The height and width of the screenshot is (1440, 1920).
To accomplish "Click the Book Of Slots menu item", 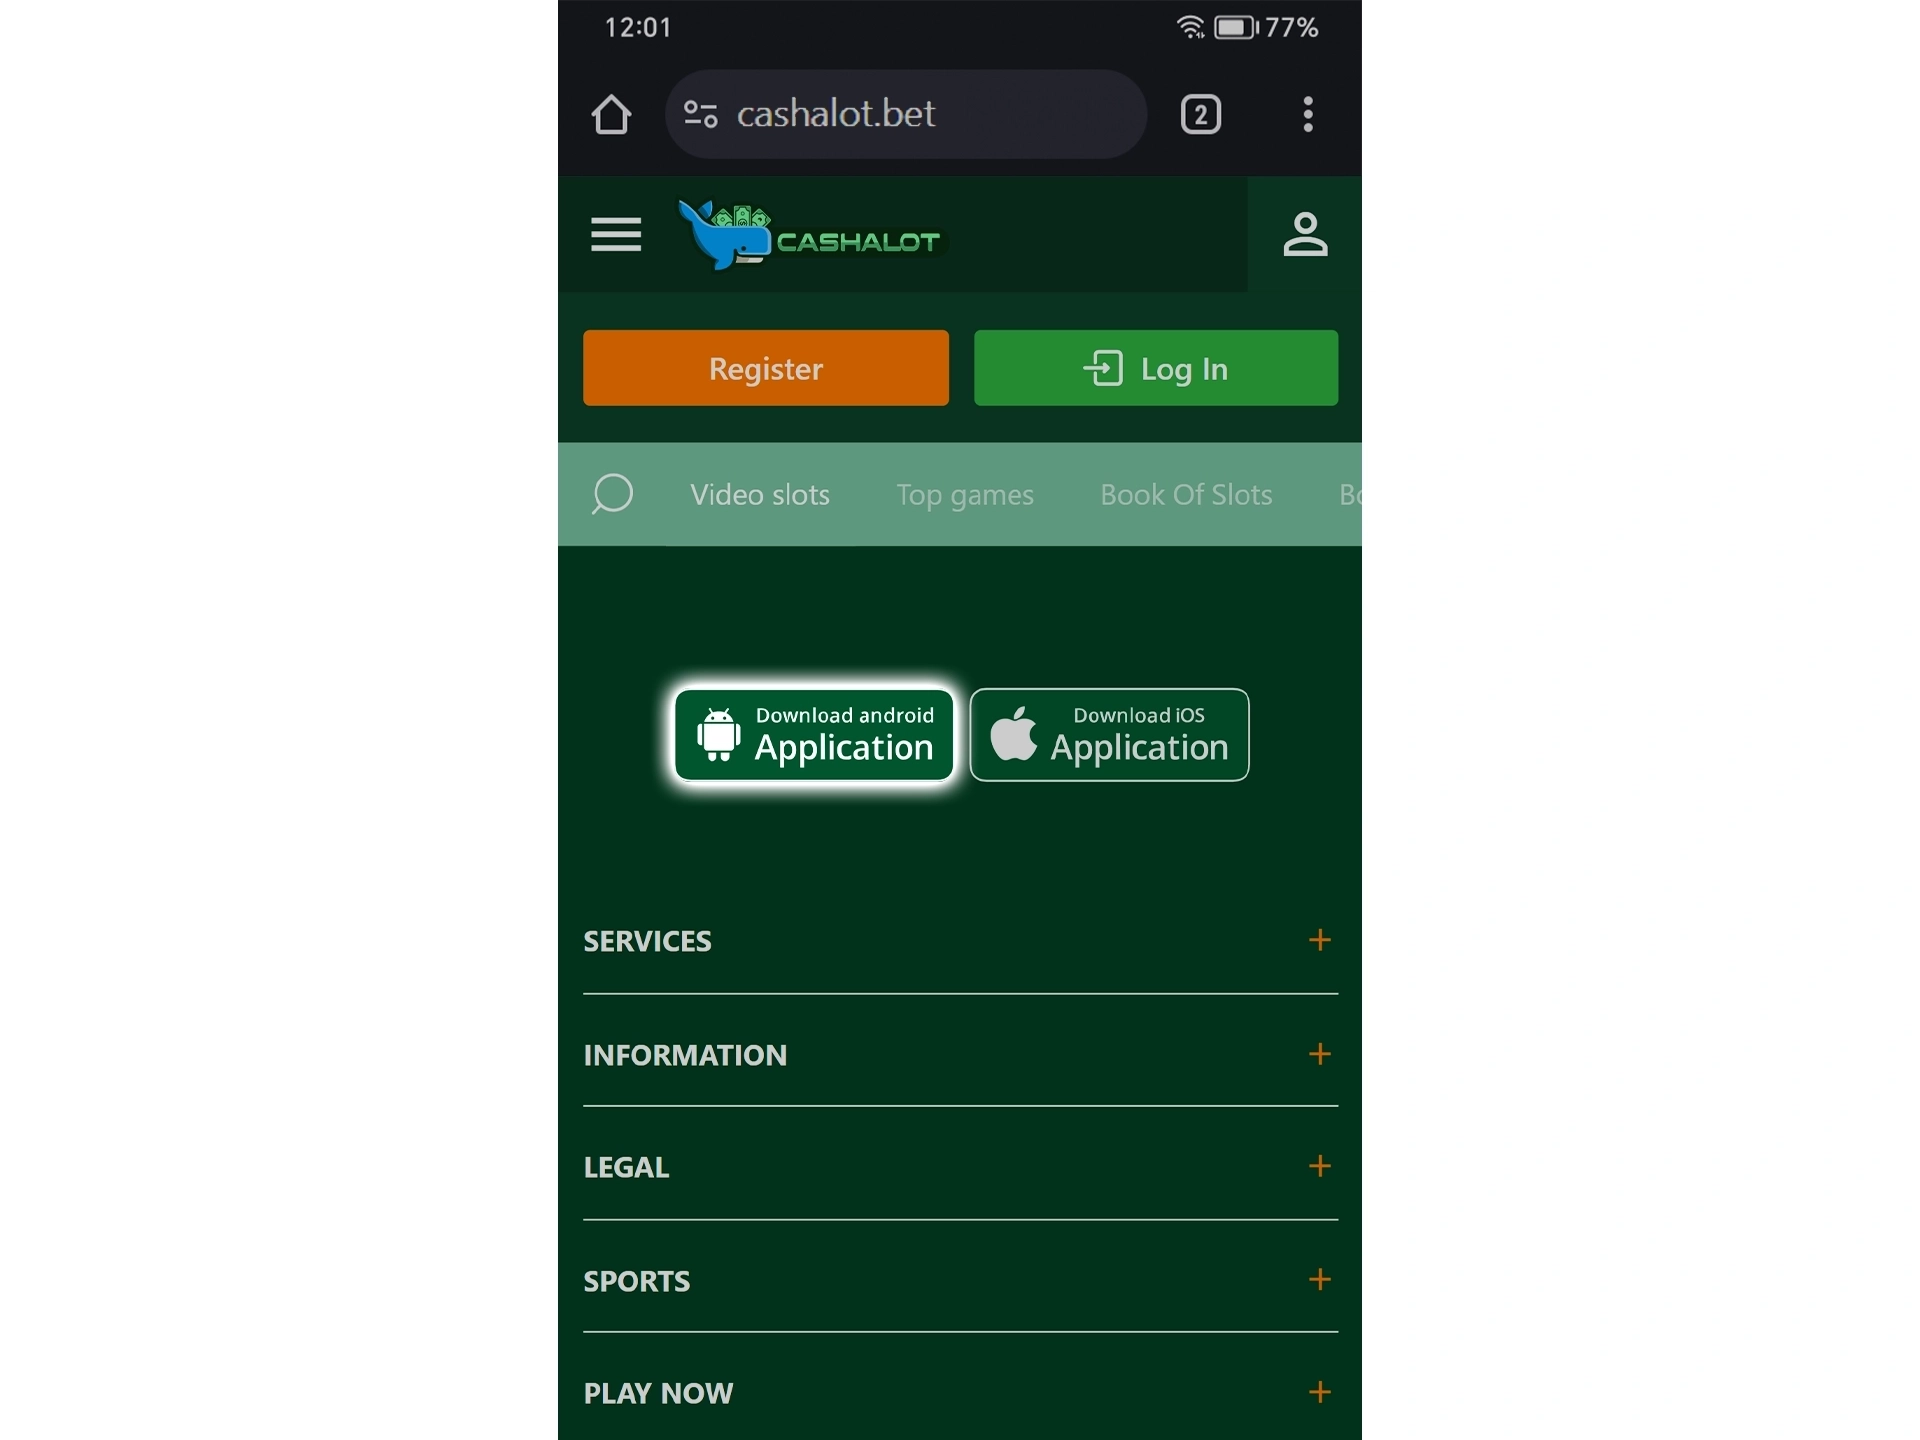I will pyautogui.click(x=1184, y=493).
